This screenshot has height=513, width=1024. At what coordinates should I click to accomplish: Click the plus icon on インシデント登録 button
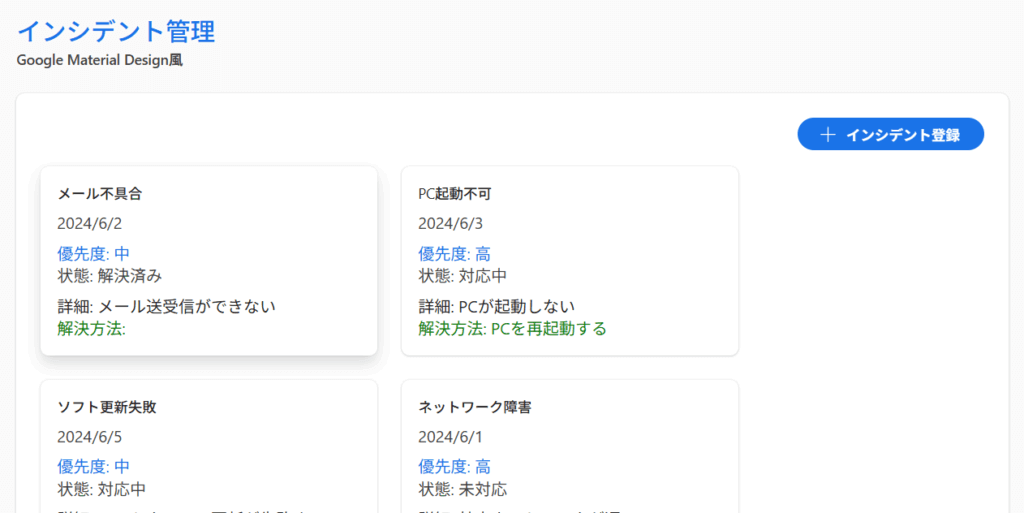click(827, 135)
